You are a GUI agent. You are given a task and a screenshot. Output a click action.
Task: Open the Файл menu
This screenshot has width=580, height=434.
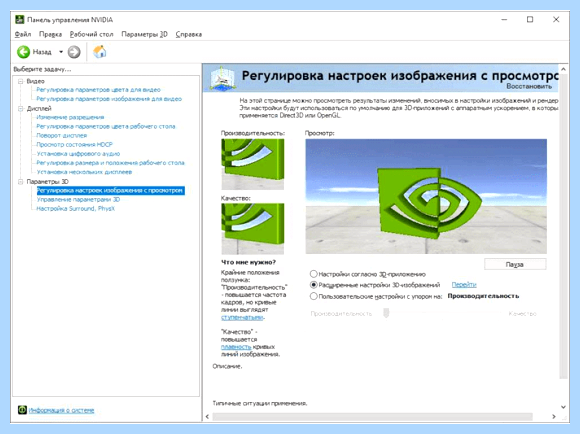pyautogui.click(x=23, y=34)
